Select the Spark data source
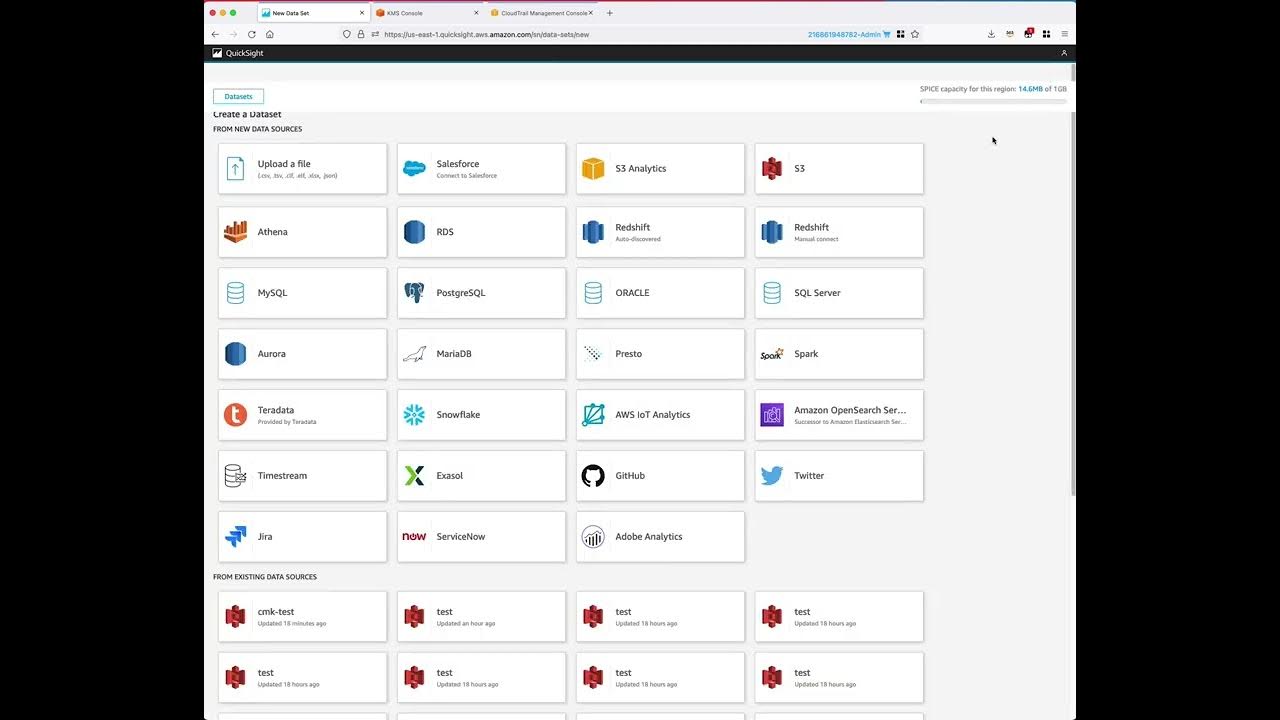 point(839,354)
